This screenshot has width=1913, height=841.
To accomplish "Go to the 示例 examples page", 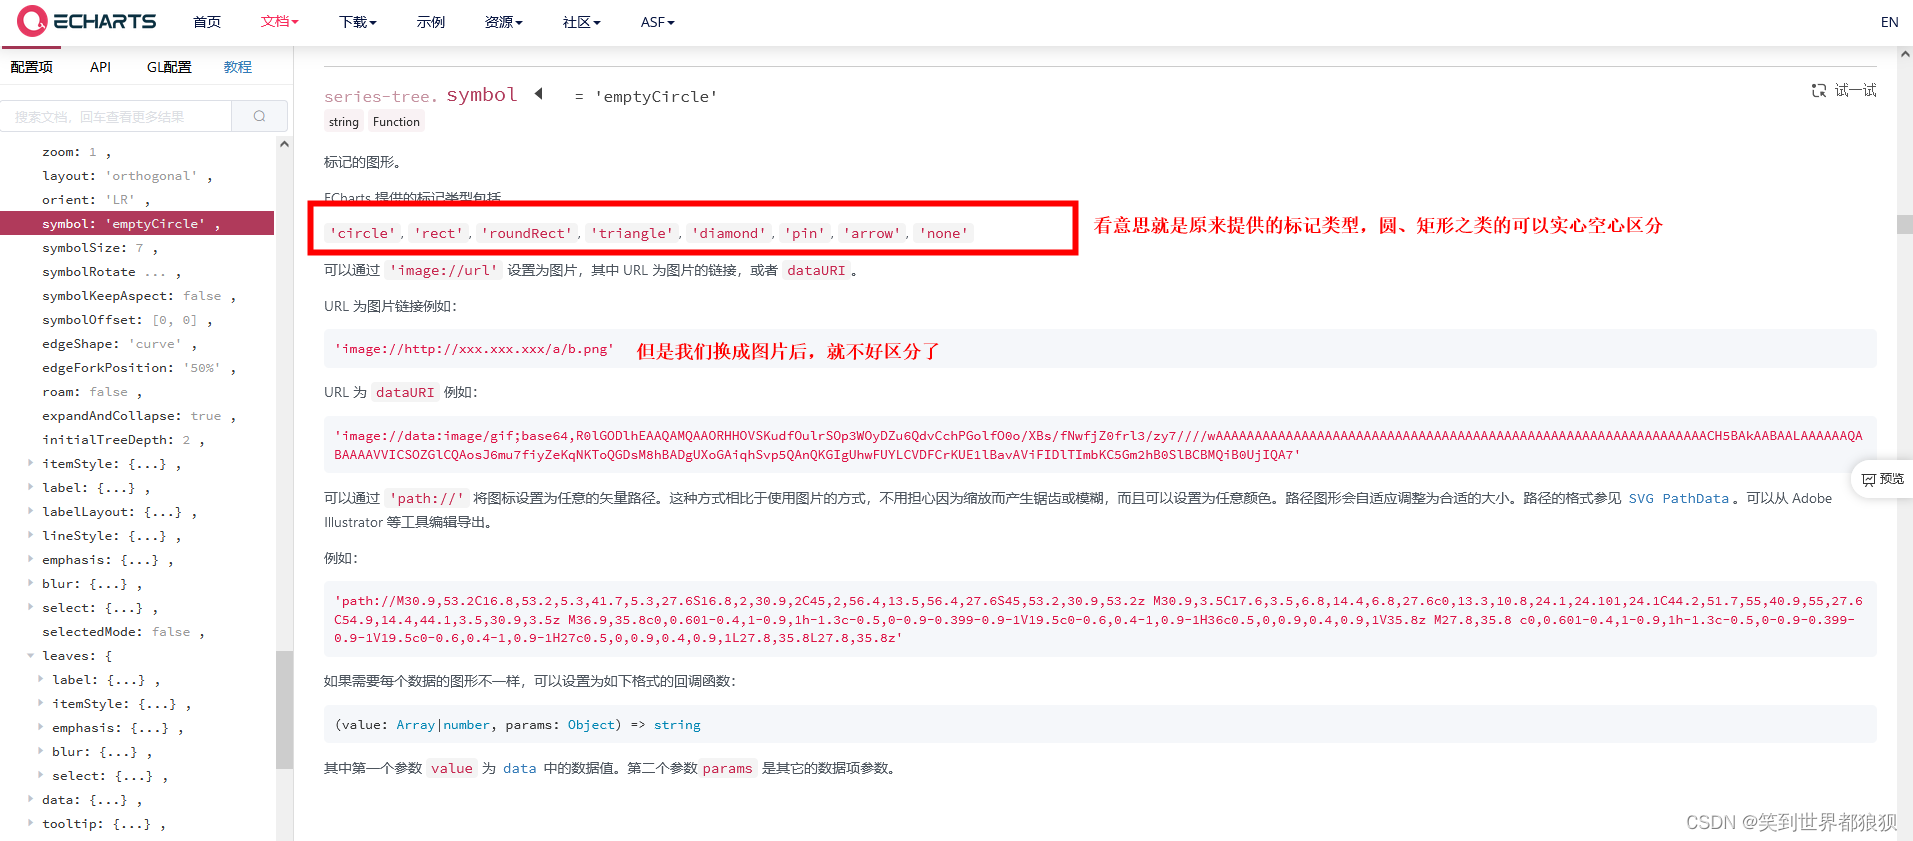I will click(431, 22).
